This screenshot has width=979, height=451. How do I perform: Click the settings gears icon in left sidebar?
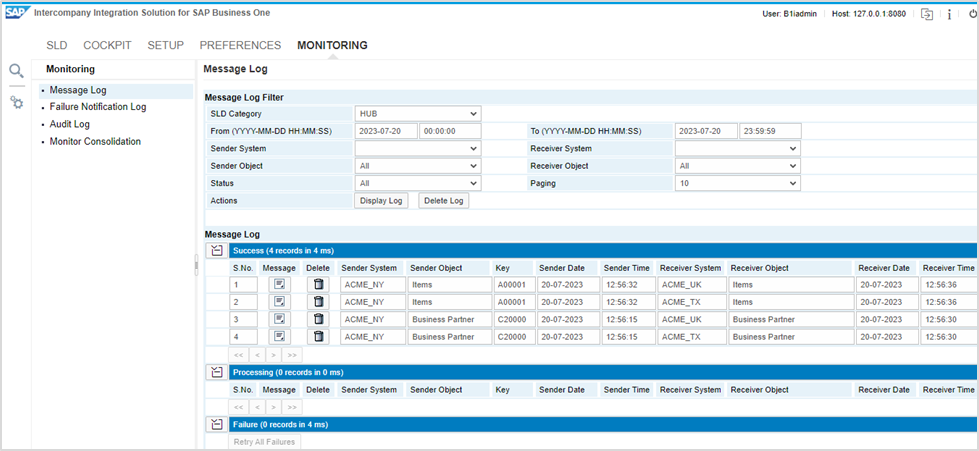click(x=16, y=102)
